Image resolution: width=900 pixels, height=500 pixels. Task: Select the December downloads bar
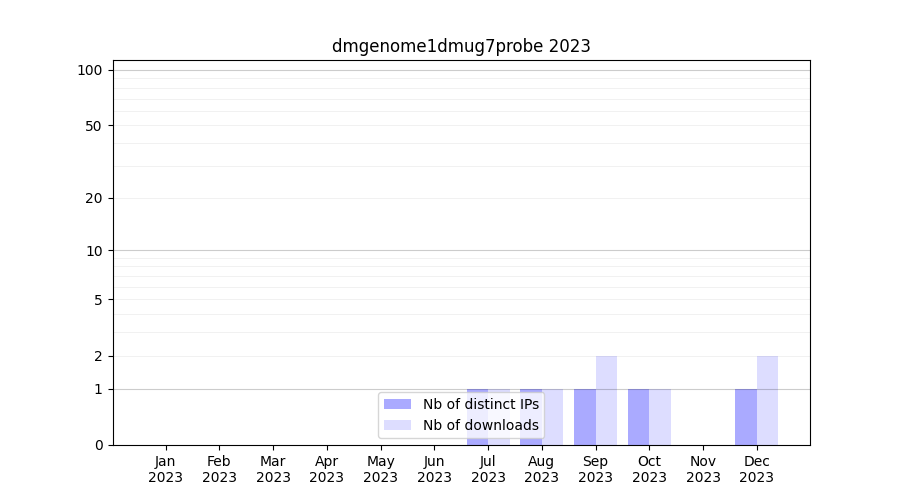pyautogui.click(x=767, y=400)
